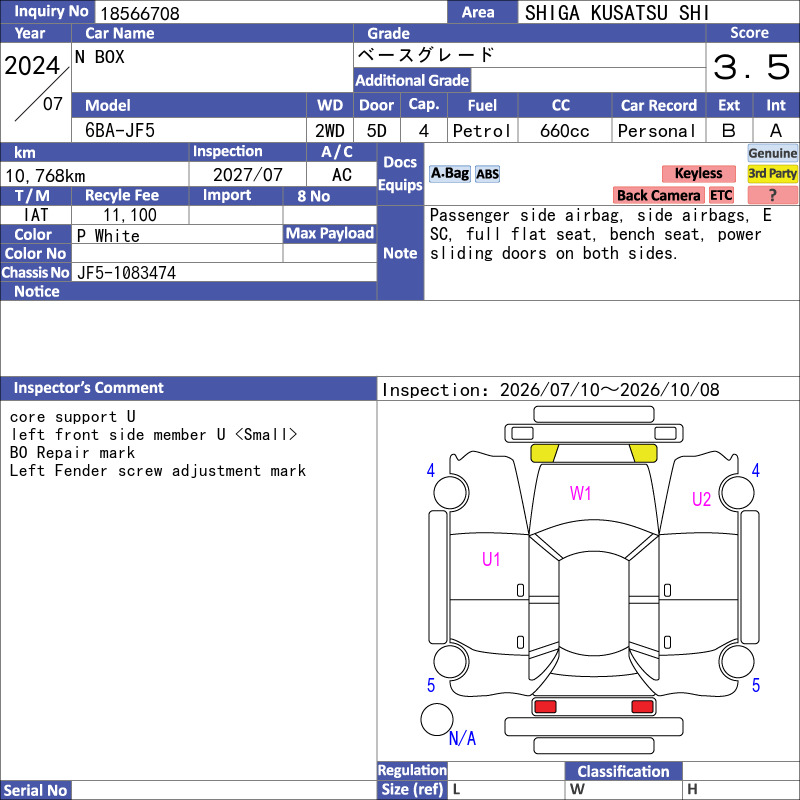Click the Note text about airbags

[x=601, y=234]
